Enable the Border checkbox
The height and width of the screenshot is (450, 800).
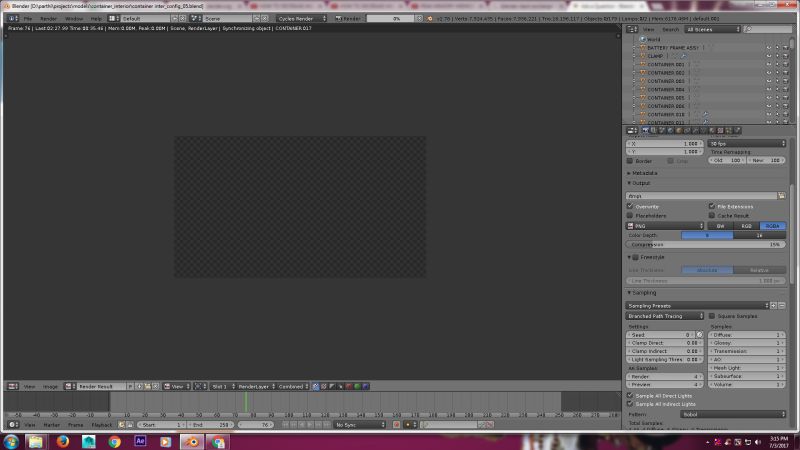630,161
